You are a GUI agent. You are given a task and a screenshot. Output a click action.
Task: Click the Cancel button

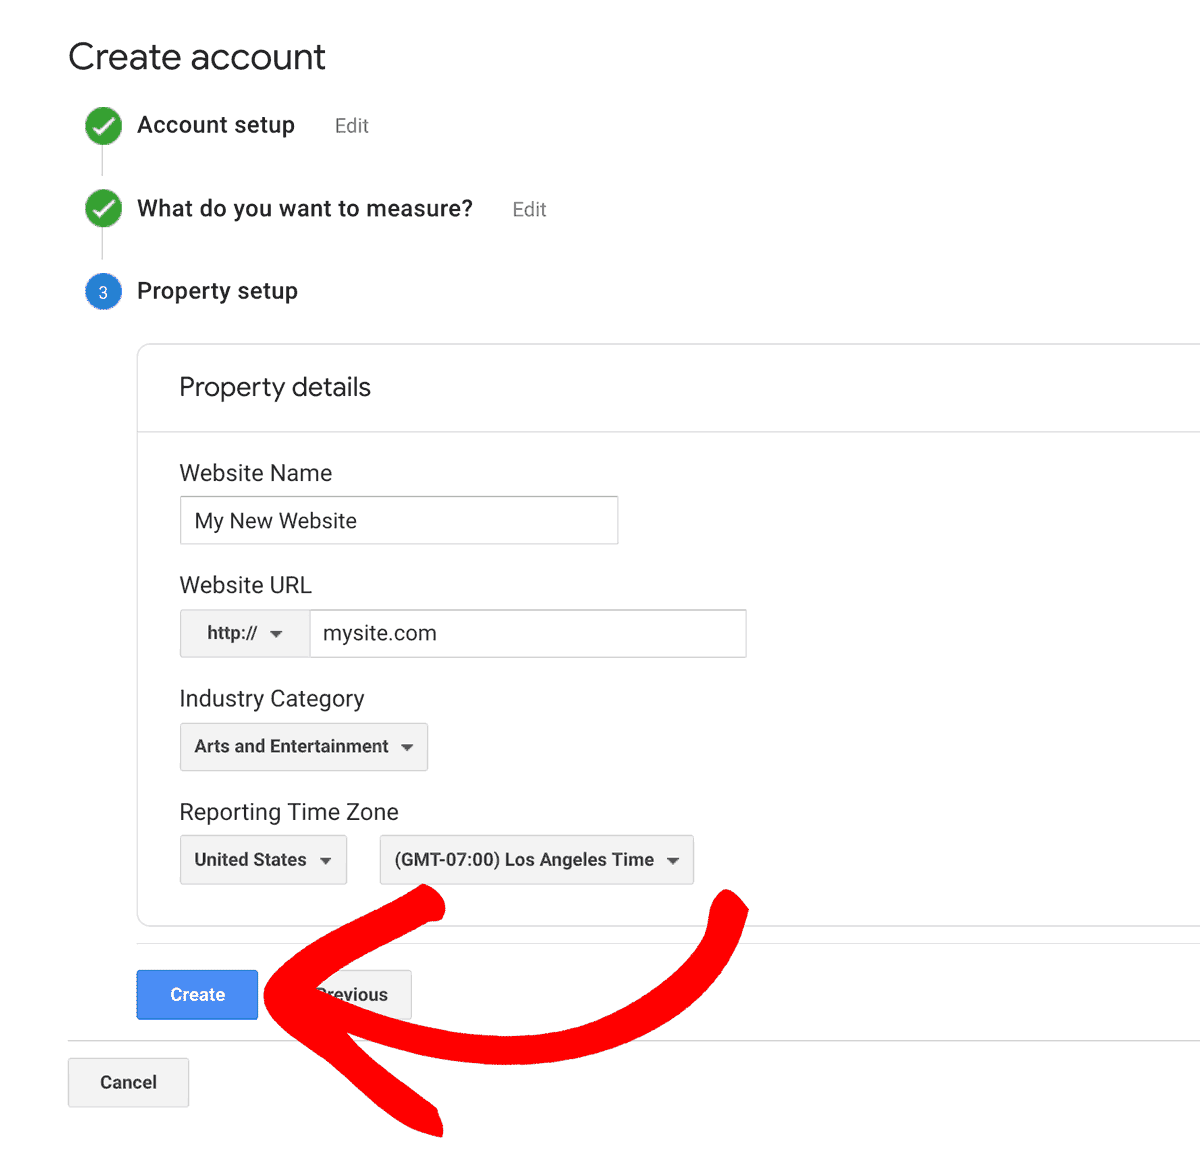(128, 1083)
